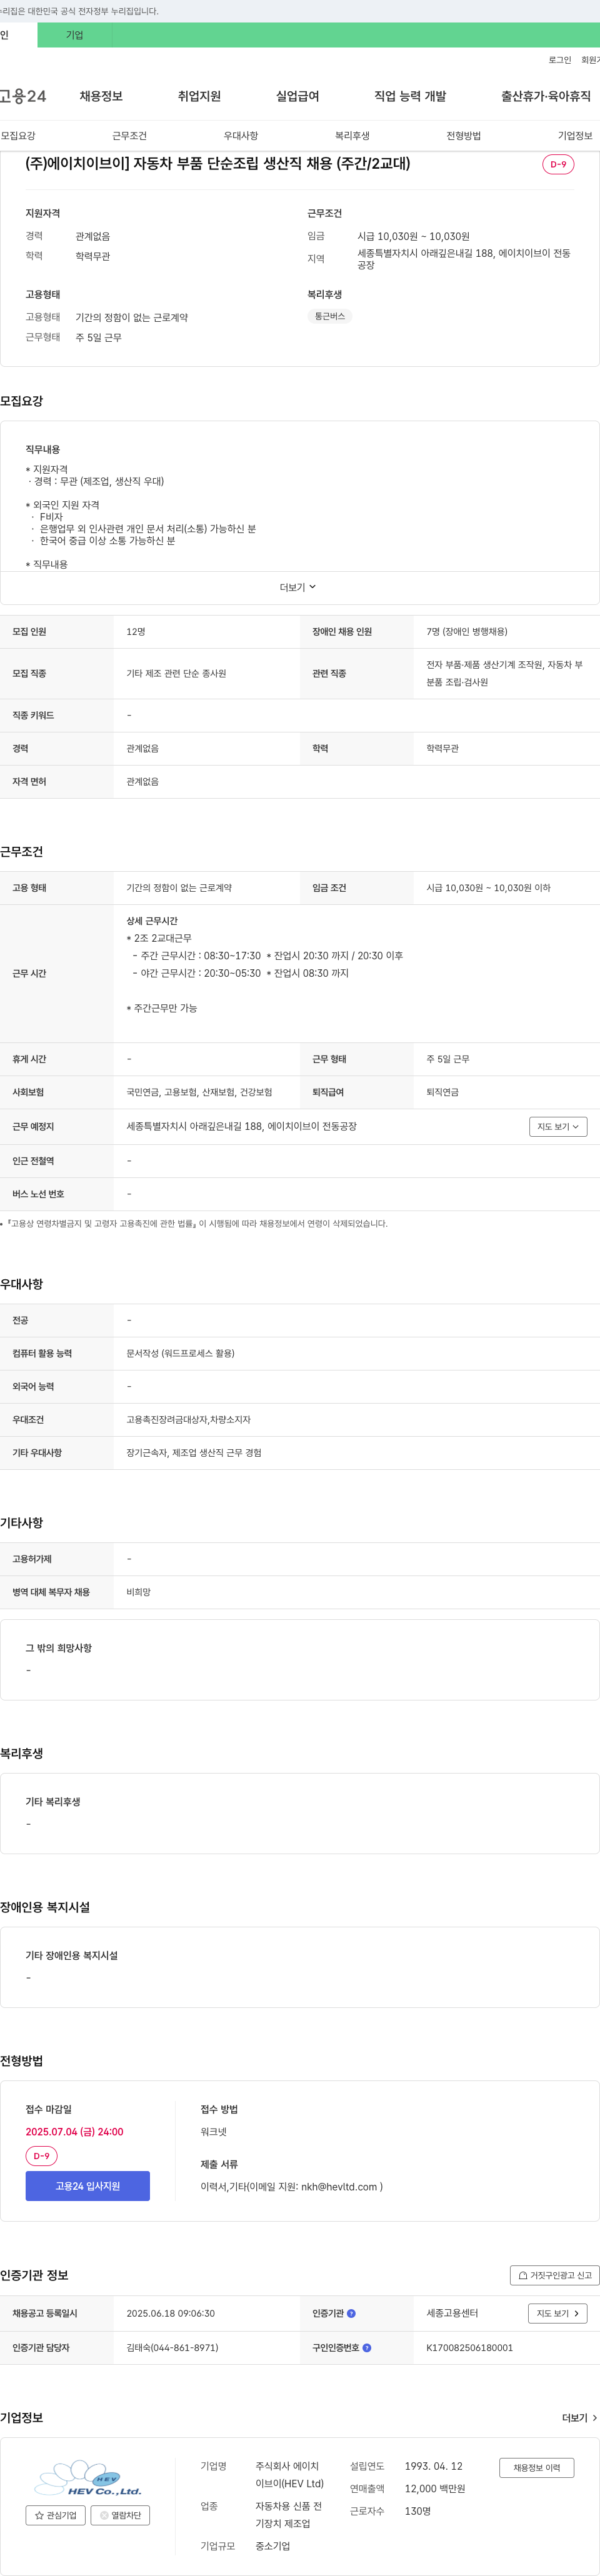Open the 출산휴가·육아휴직 menu
600x2576 pixels.
(x=546, y=96)
